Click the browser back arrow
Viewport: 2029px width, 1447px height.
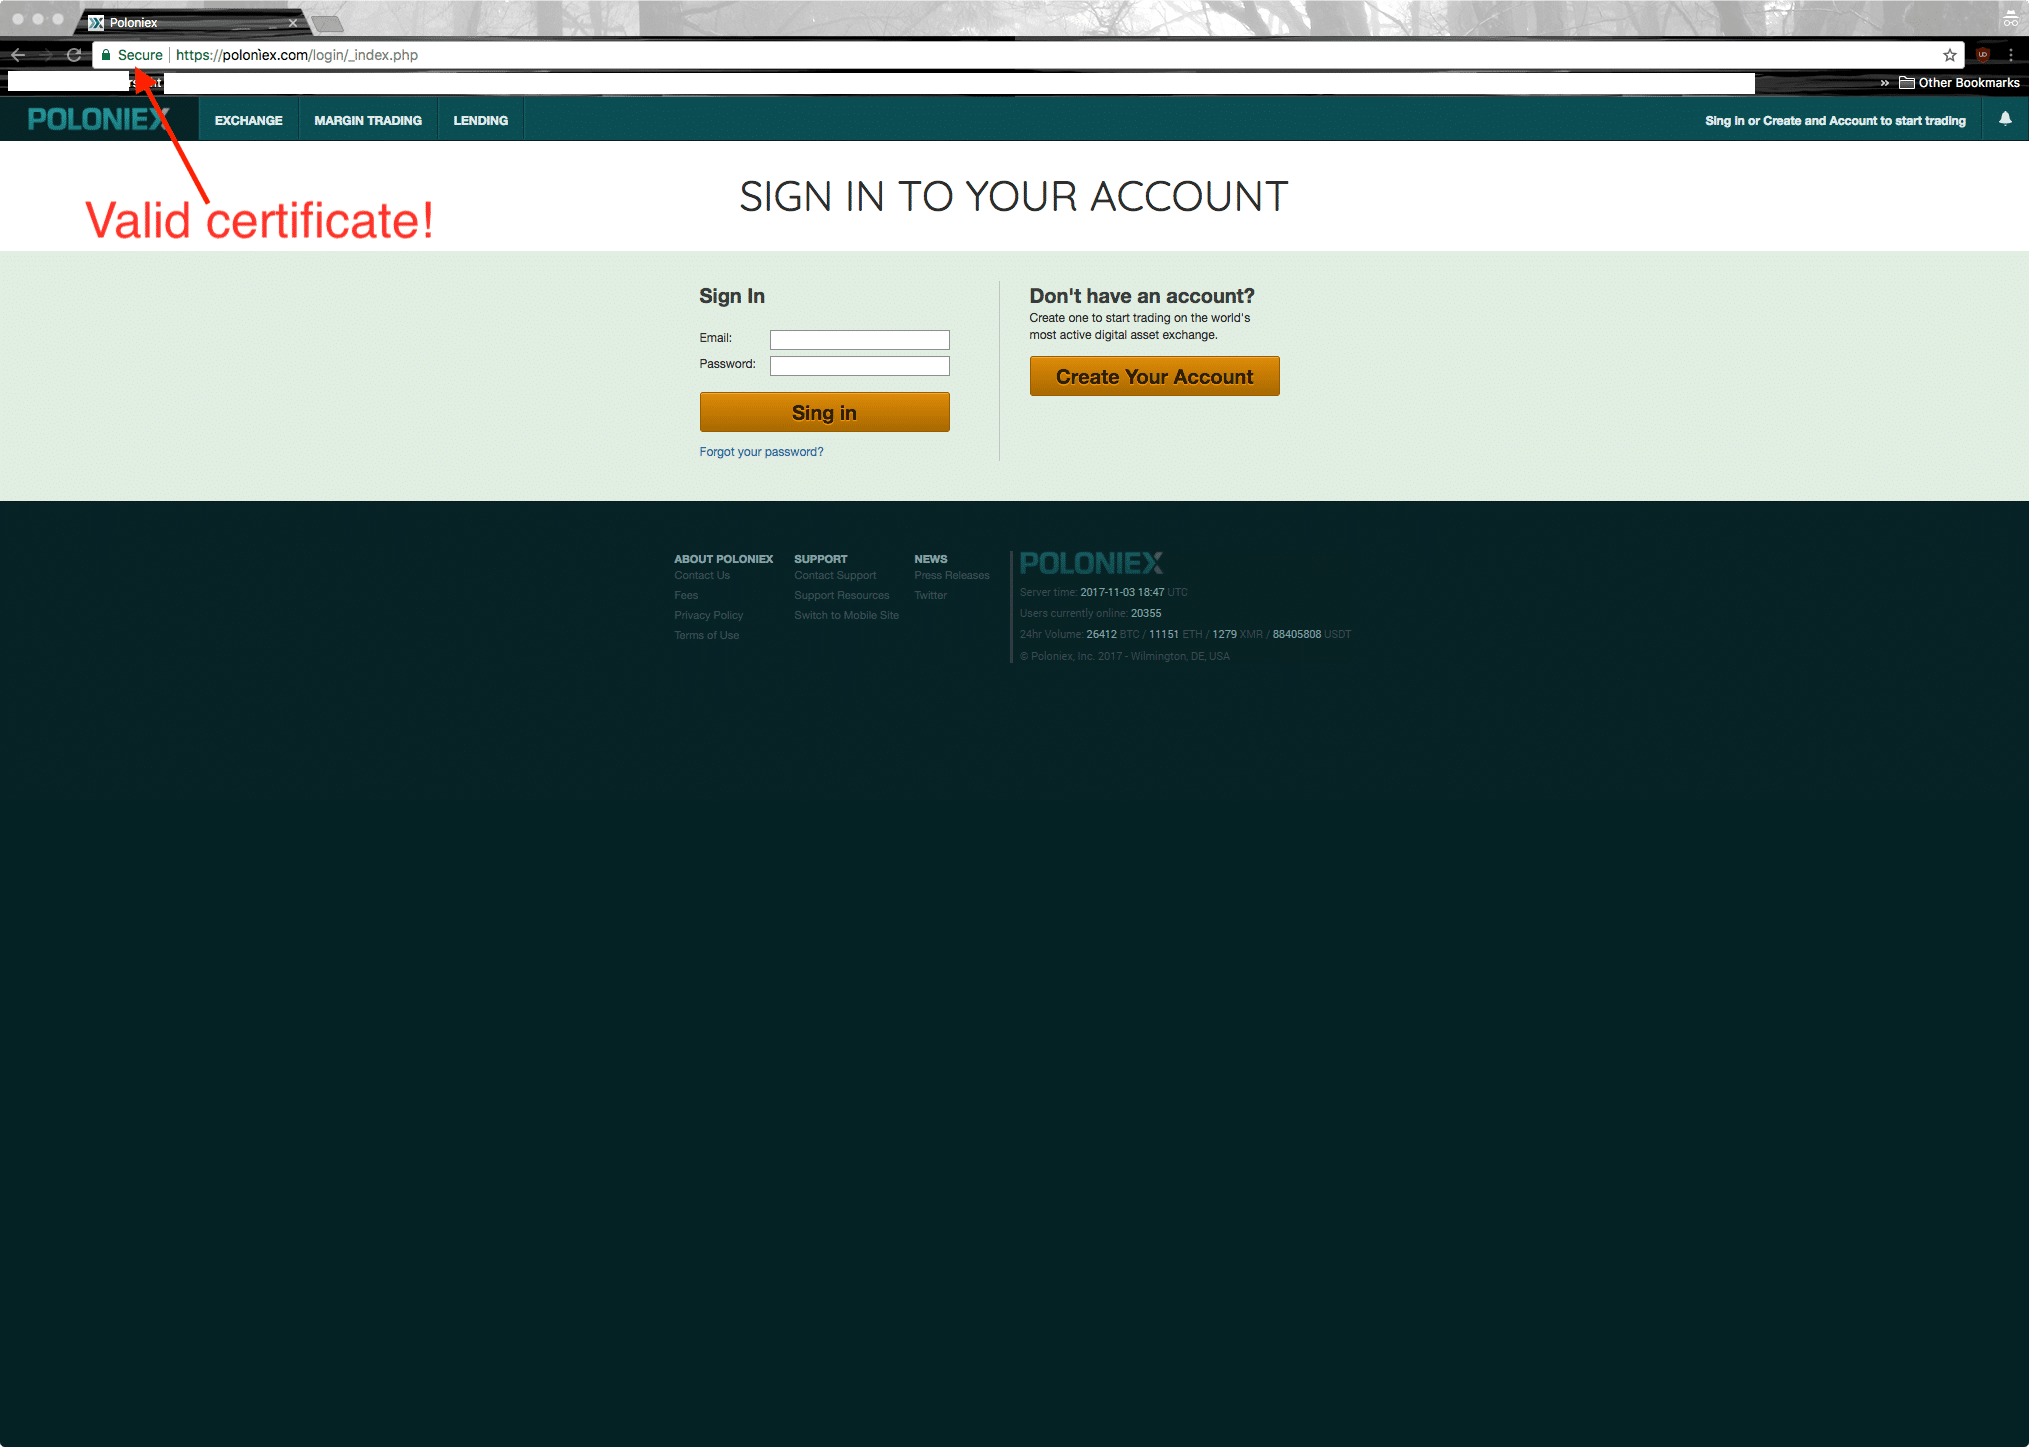(x=17, y=55)
